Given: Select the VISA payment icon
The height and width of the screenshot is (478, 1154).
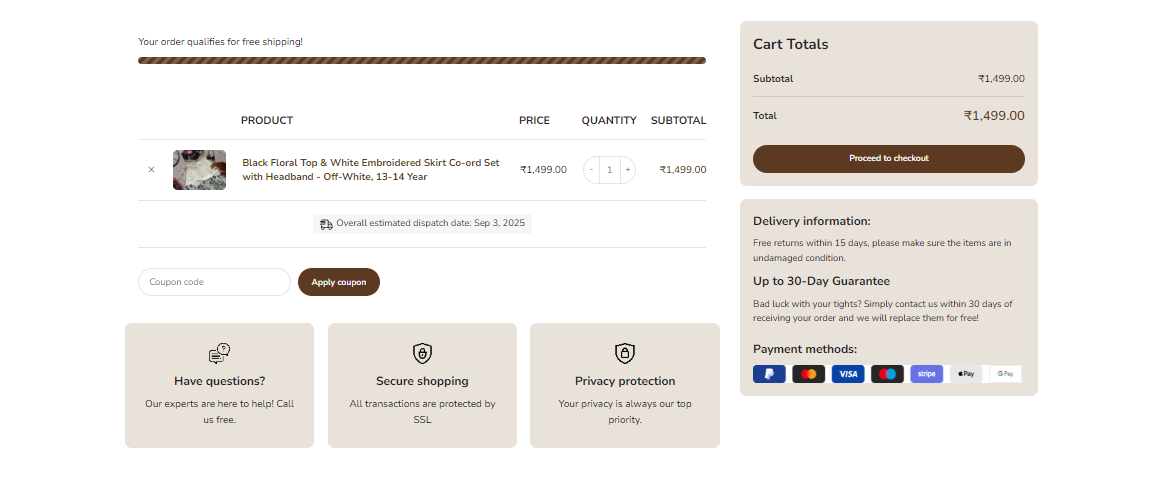Looking at the screenshot, I should [848, 374].
